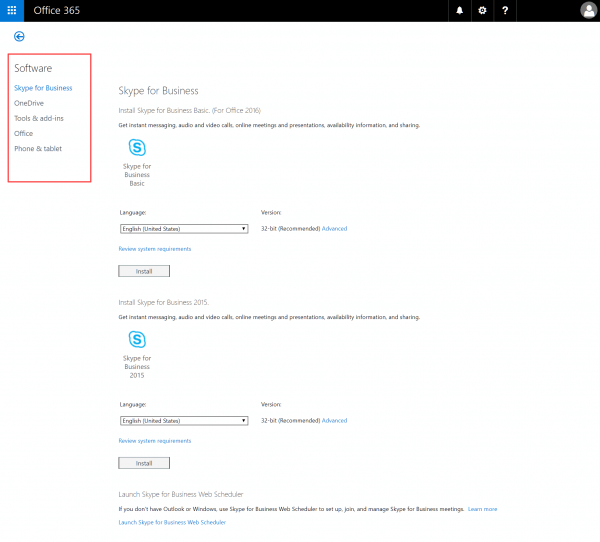Open Advanced version options for Skype 2015
The width and height of the screenshot is (600, 542).
(334, 420)
